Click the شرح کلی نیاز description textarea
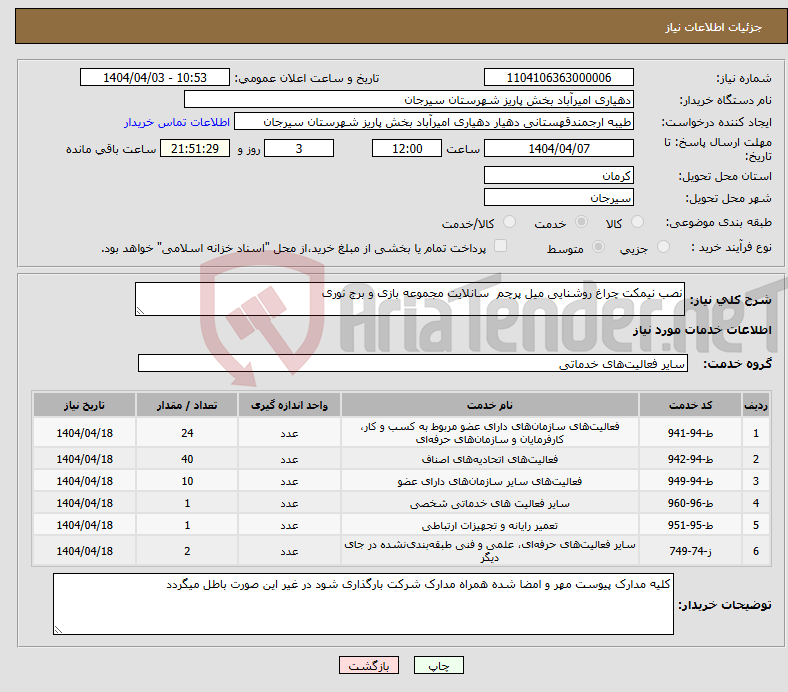The height and width of the screenshot is (692, 788). [410, 299]
